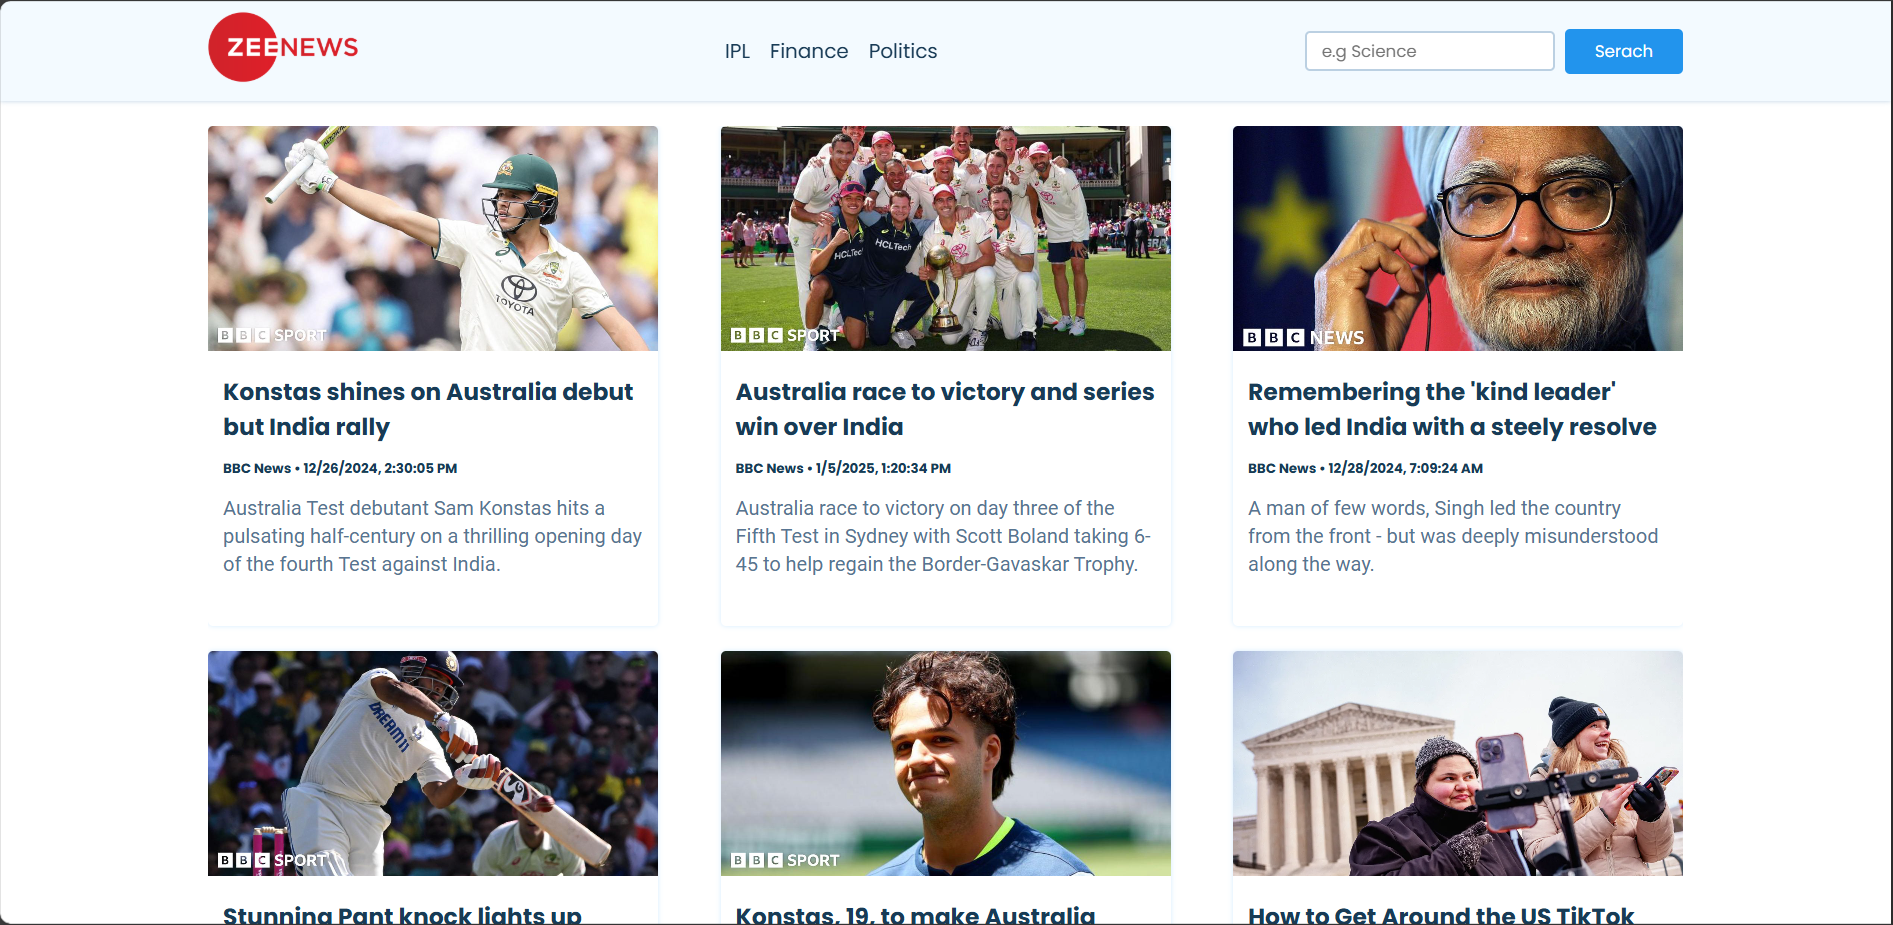Click the Serach button
This screenshot has height=925, width=1893.
coord(1623,51)
